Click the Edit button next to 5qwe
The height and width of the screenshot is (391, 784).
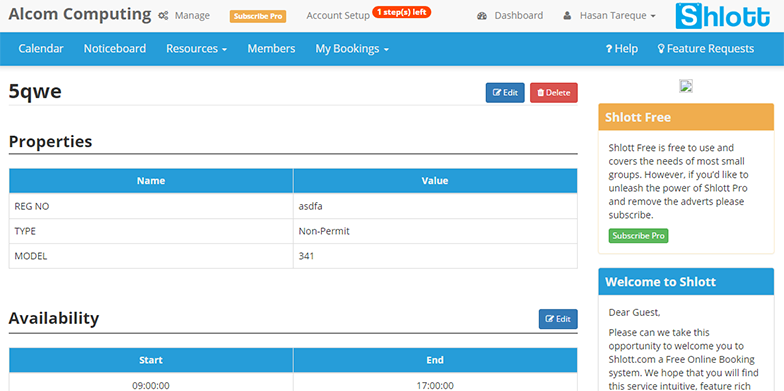(x=505, y=93)
